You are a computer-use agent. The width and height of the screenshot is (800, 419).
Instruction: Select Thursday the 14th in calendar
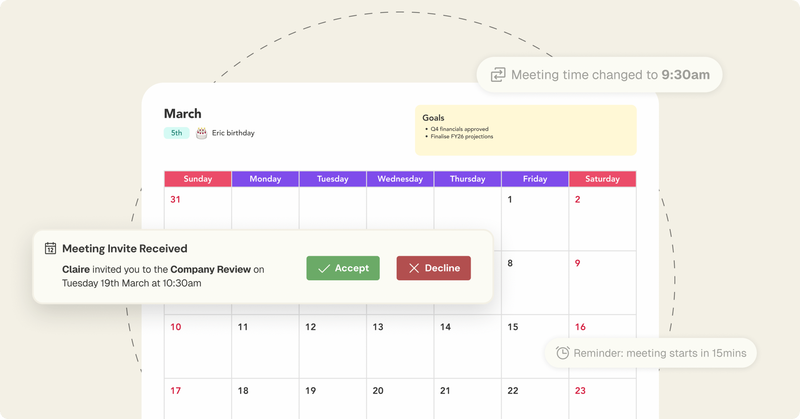coord(467,347)
